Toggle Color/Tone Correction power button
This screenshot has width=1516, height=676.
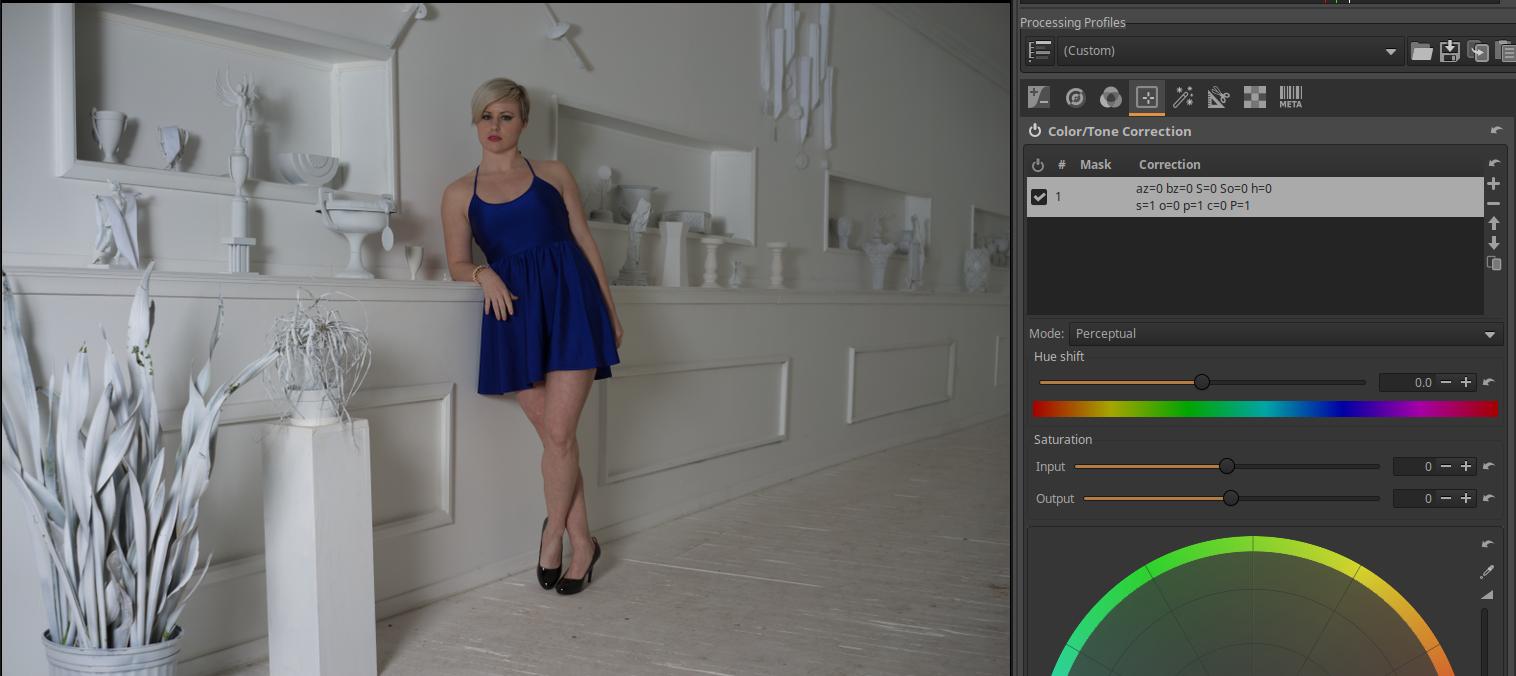1035,131
